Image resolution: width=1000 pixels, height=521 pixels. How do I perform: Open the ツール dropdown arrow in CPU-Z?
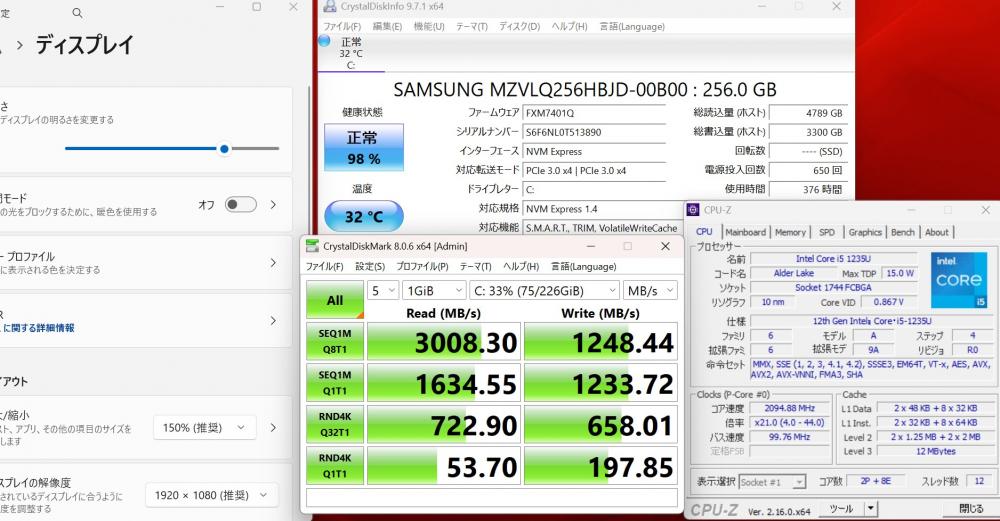(x=871, y=508)
